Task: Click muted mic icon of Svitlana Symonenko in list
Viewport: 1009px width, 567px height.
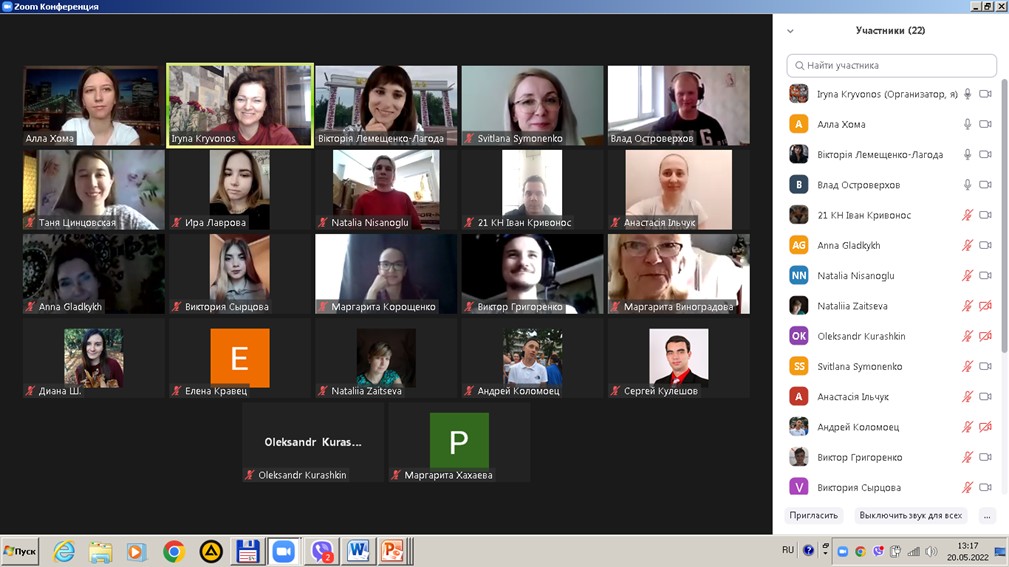Action: pos(967,366)
